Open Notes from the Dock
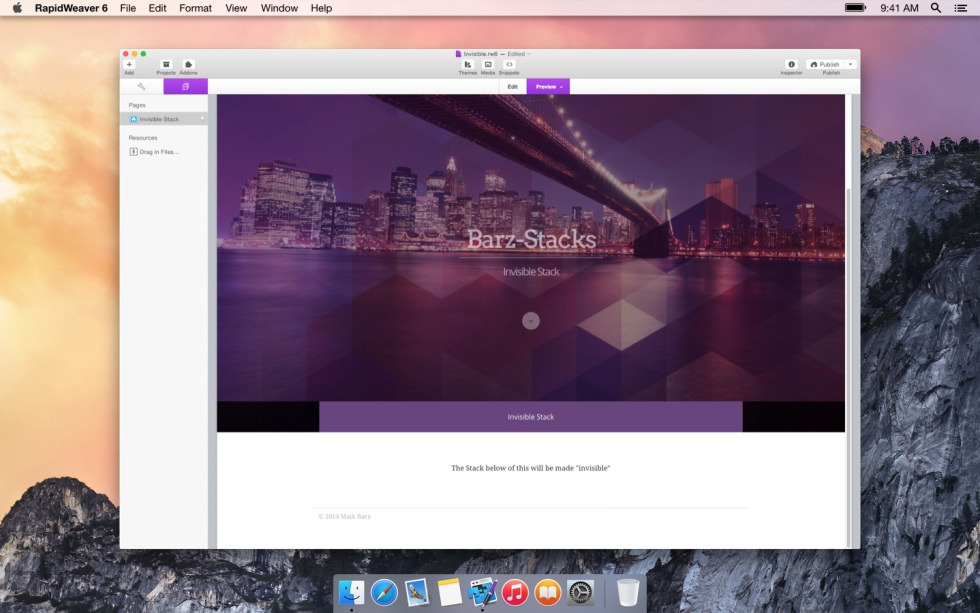Image resolution: width=980 pixels, height=613 pixels. point(449,592)
